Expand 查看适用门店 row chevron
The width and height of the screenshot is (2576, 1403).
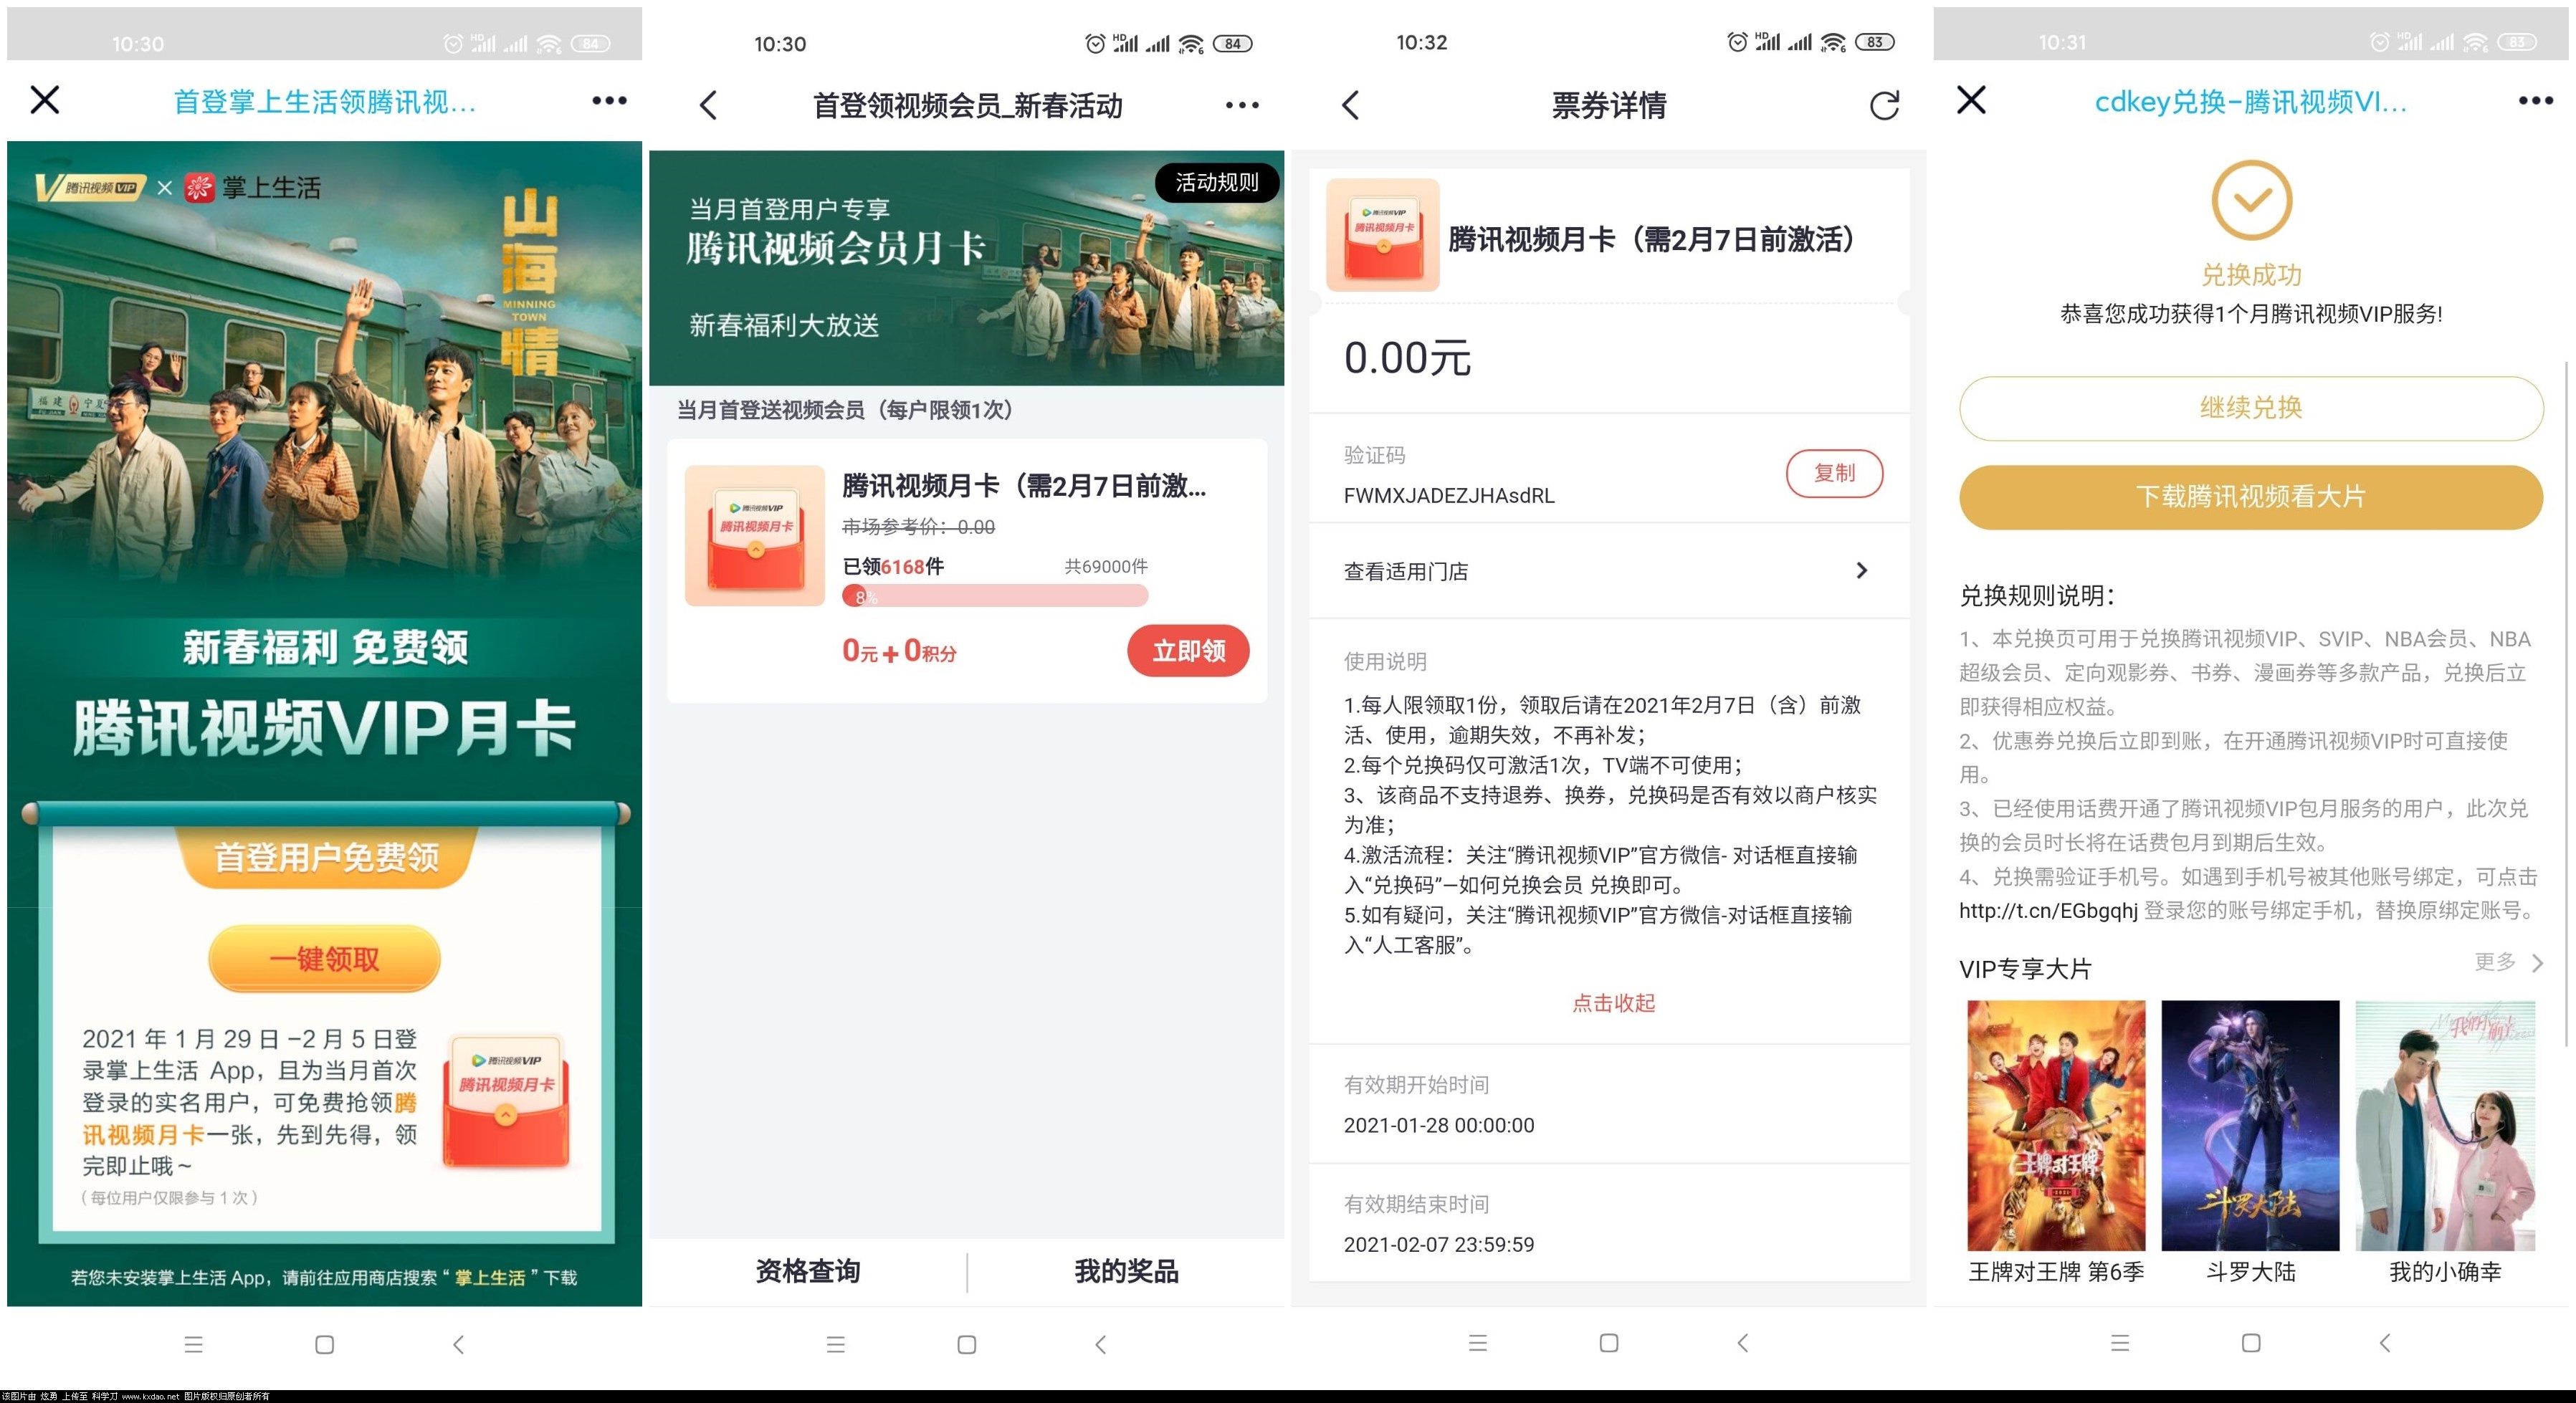pyautogui.click(x=1861, y=570)
